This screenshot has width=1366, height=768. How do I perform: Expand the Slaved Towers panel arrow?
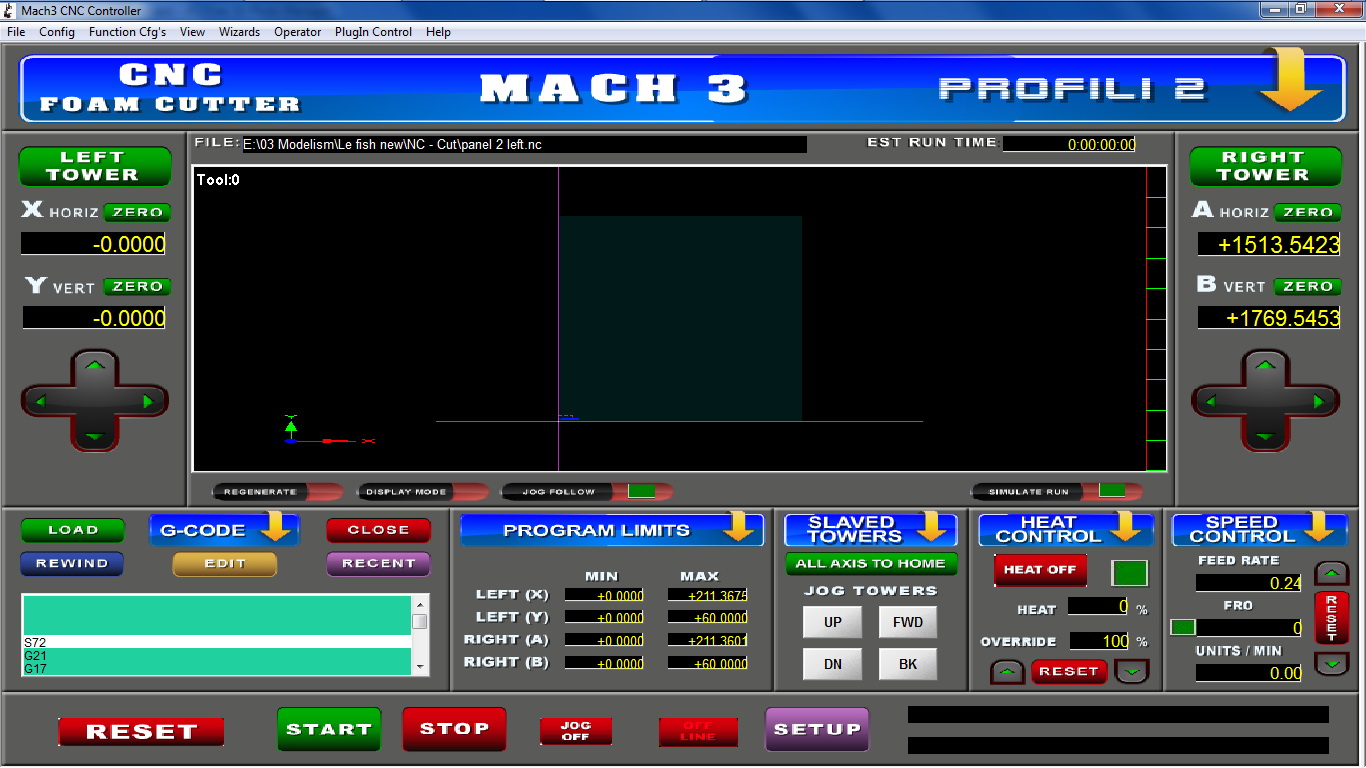point(931,529)
